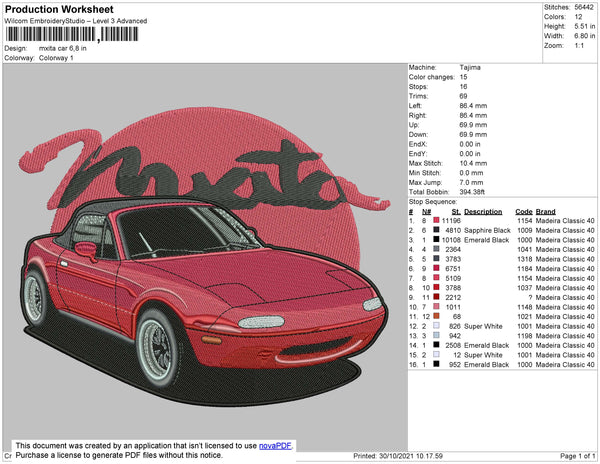Image resolution: width=600 pixels, height=464 pixels.
Task: Select the swatch in the 2508 Emerald Black row
Action: coord(436,345)
